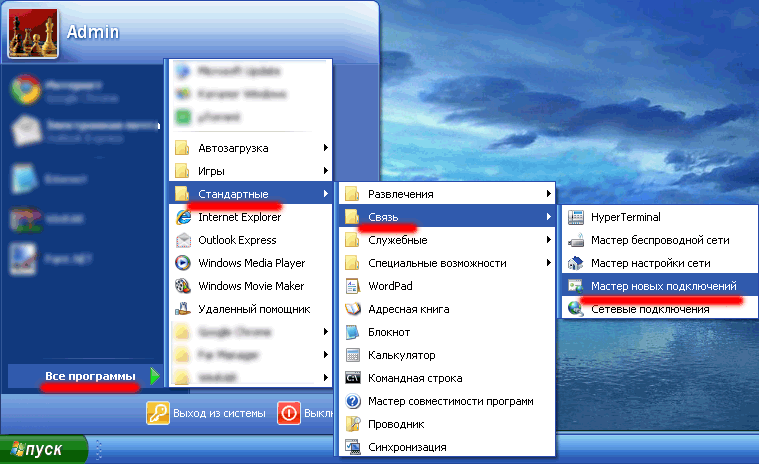
Task: Launch Outlook Express icon
Action: coord(183,240)
